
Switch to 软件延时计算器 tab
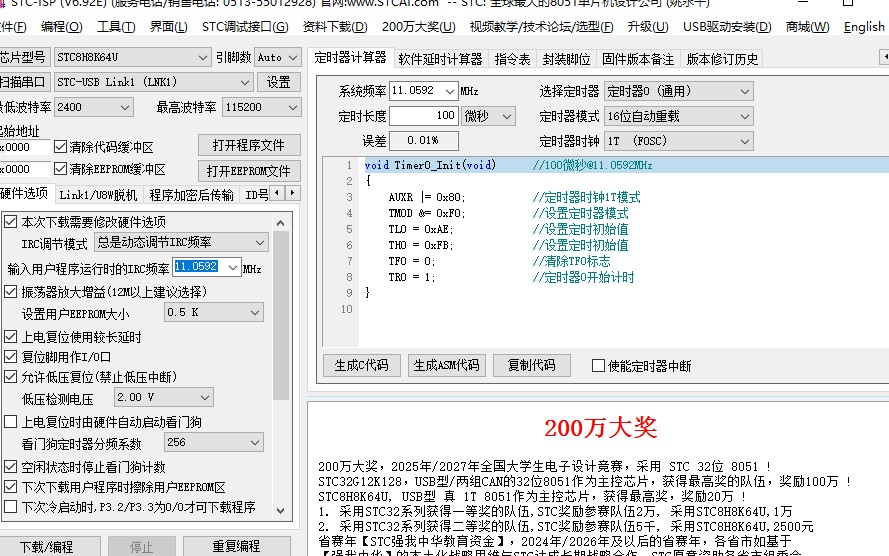pyautogui.click(x=440, y=59)
